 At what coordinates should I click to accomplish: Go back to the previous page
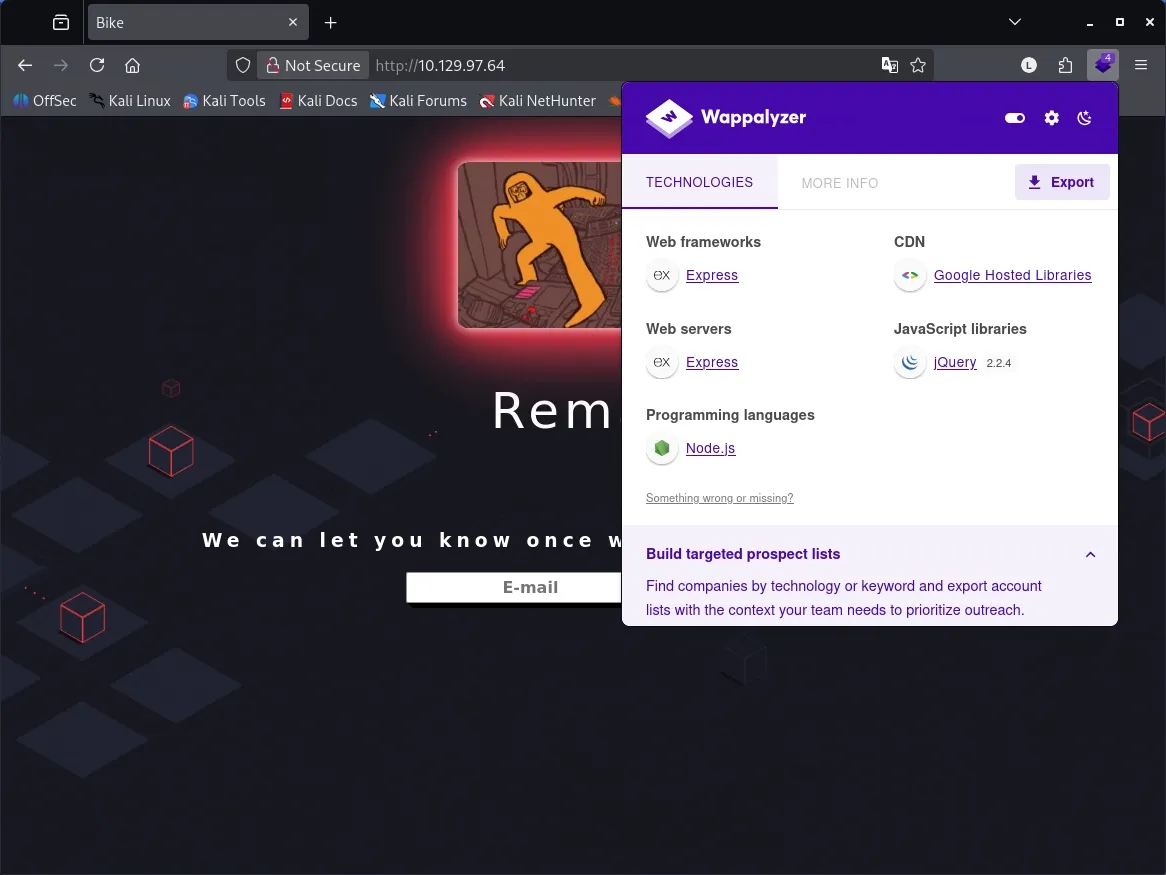[25, 65]
